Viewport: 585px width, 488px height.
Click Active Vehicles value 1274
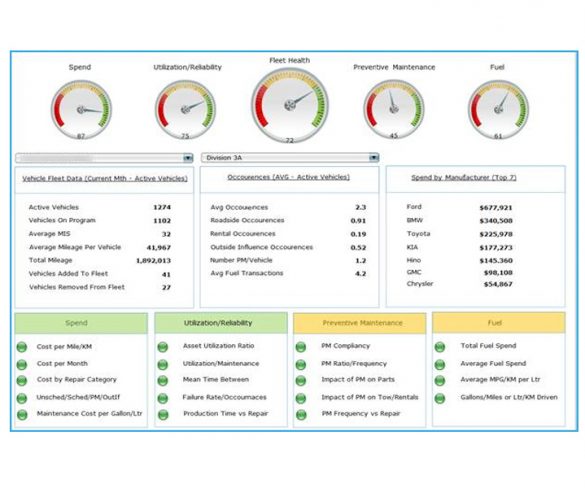pos(162,207)
